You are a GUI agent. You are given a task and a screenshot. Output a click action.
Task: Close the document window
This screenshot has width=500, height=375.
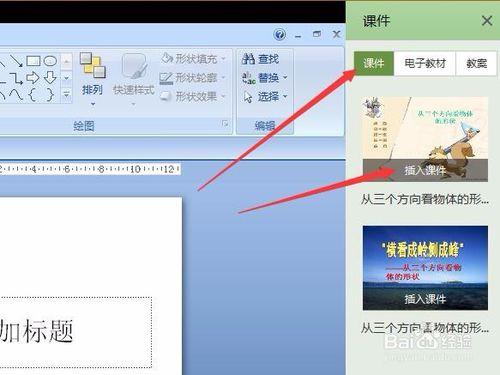point(337,34)
